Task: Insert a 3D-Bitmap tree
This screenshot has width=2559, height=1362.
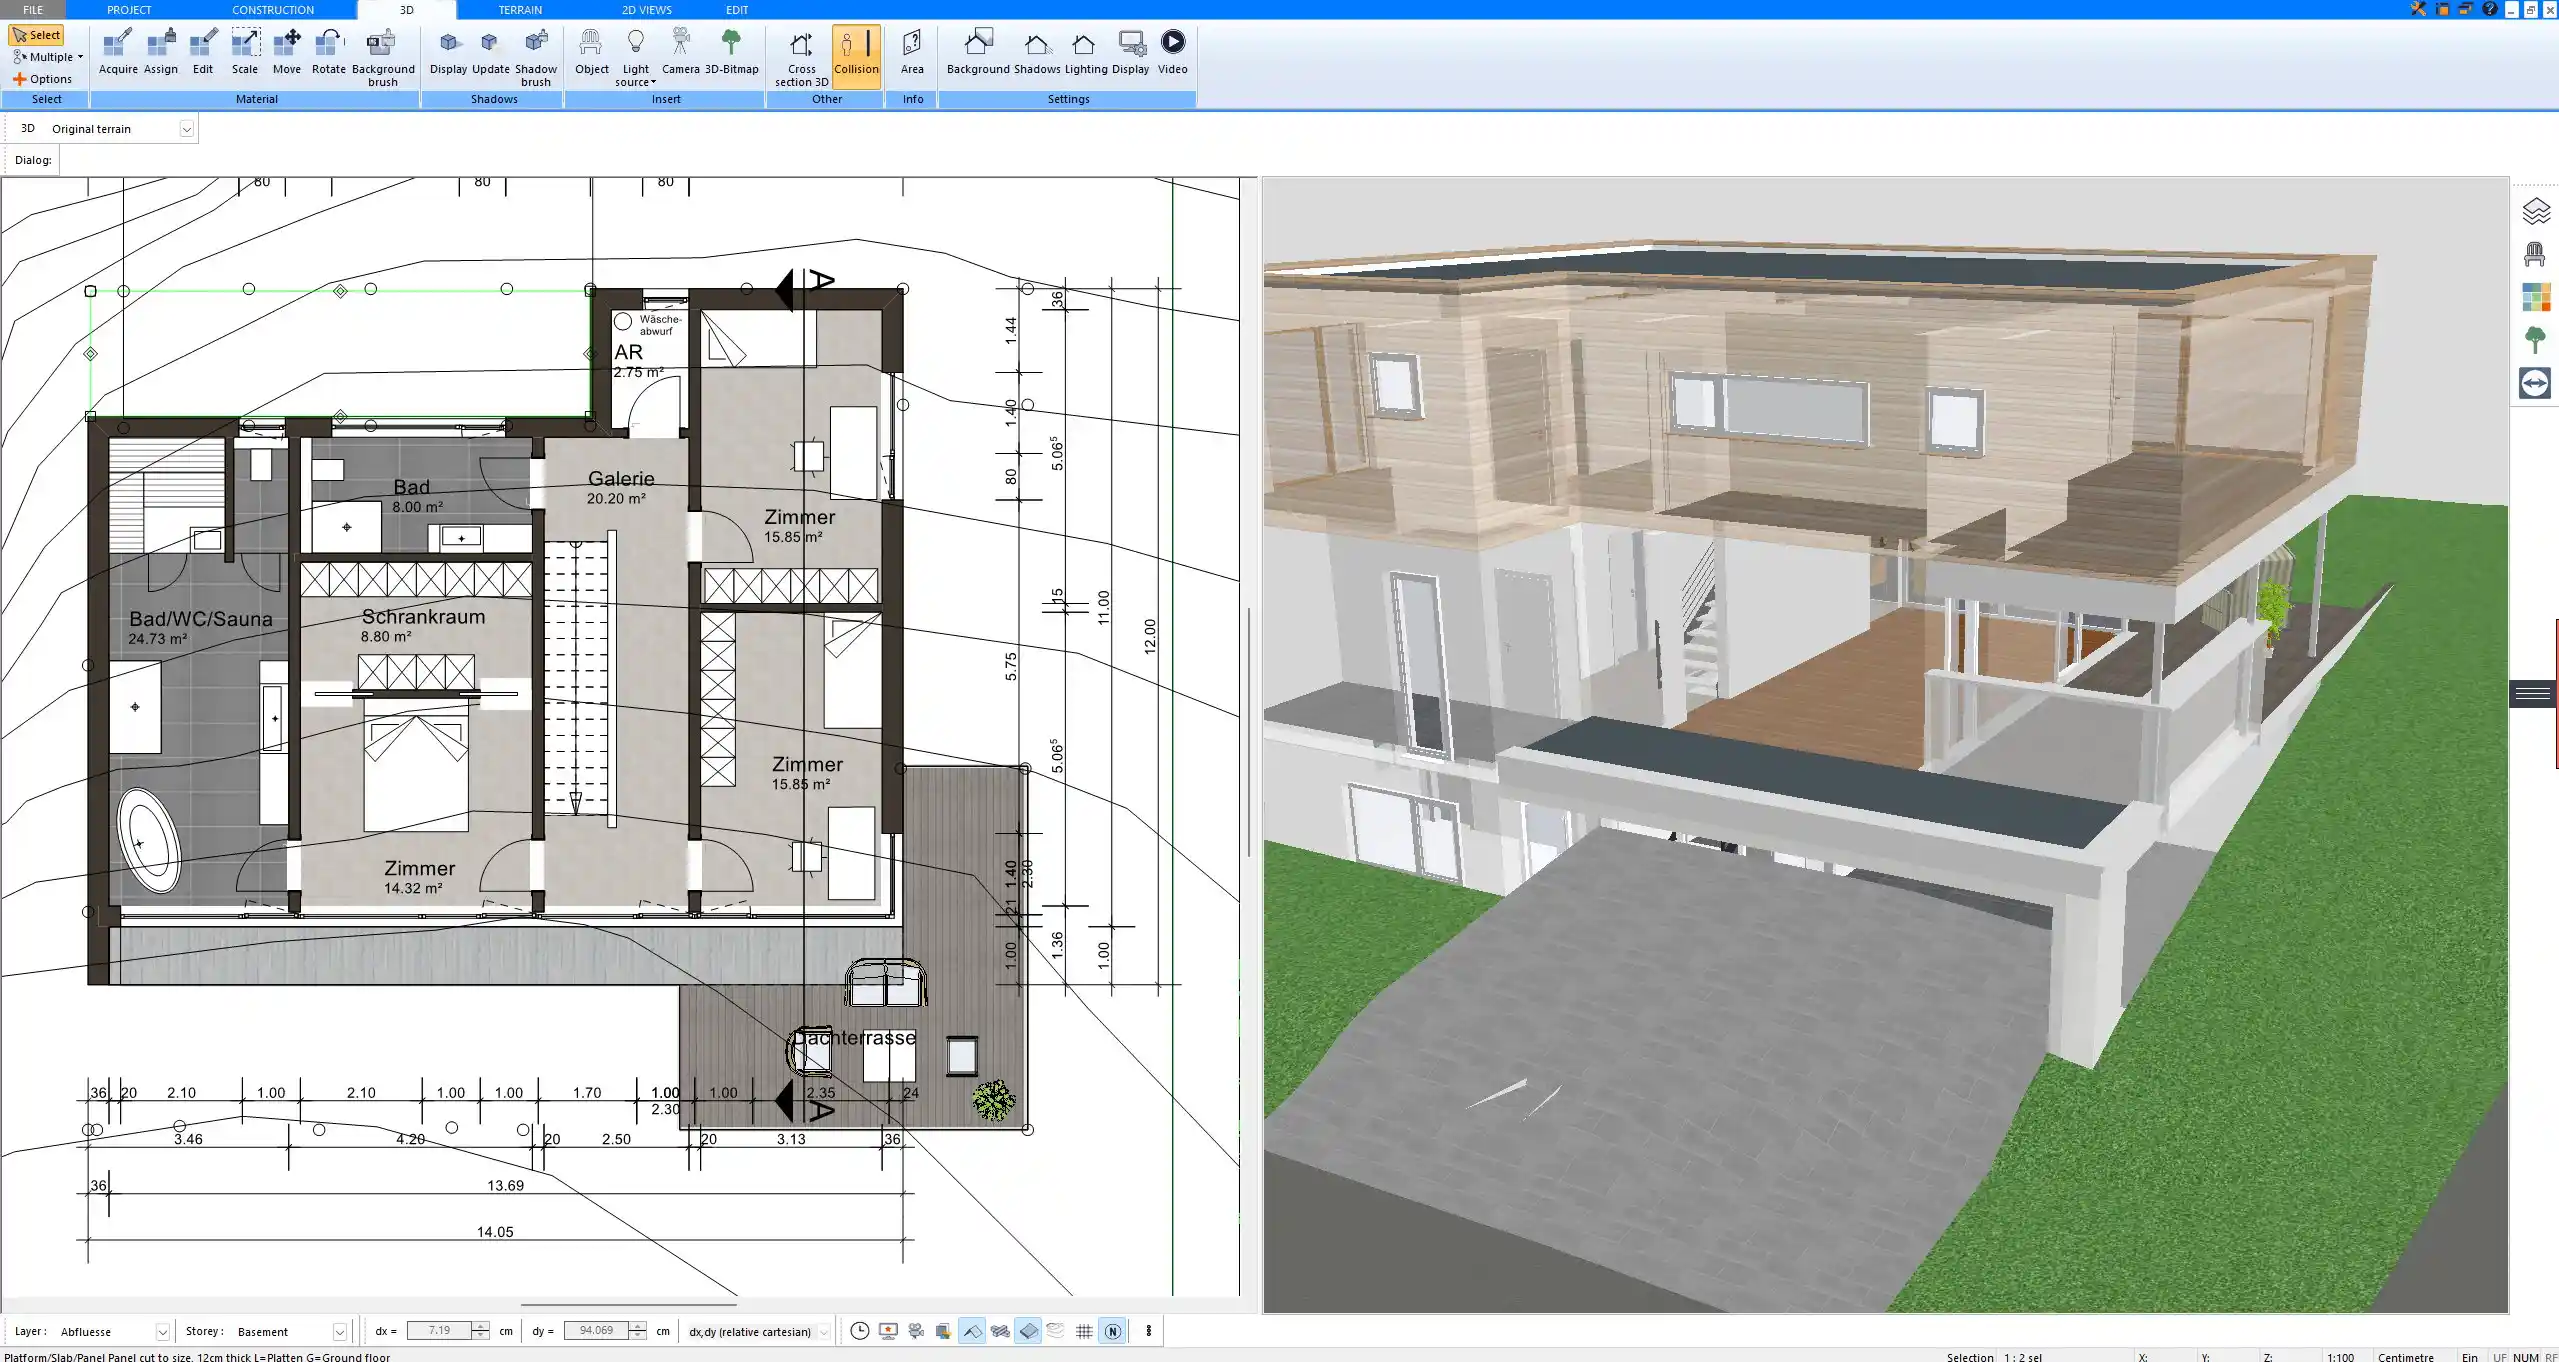Action: point(732,52)
